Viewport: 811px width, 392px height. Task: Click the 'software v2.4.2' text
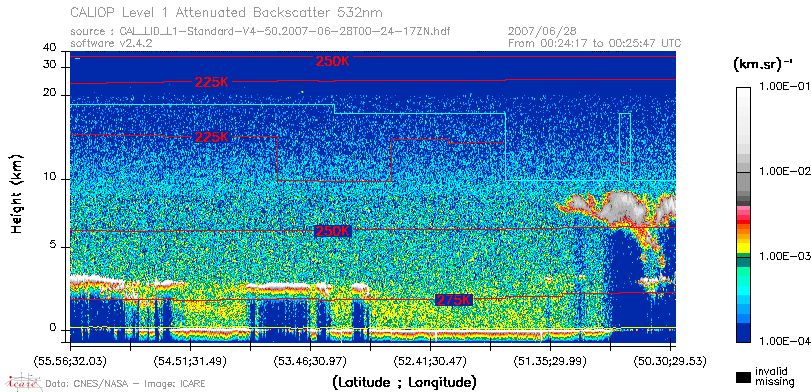(111, 43)
